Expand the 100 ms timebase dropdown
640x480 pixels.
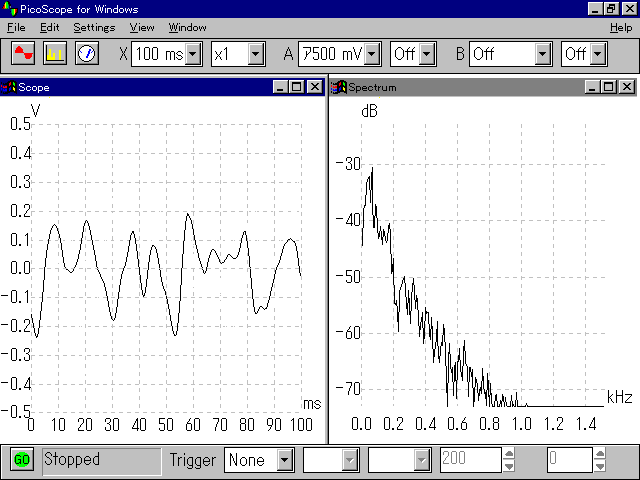193,54
